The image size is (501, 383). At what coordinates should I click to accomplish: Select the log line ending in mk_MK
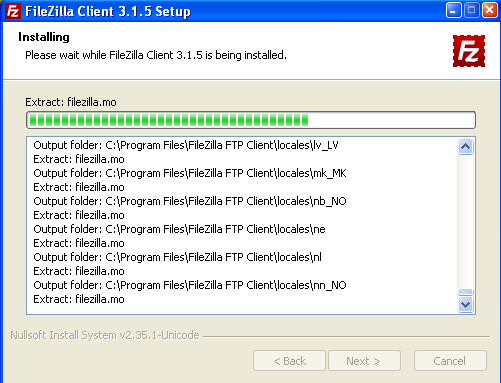click(x=190, y=173)
